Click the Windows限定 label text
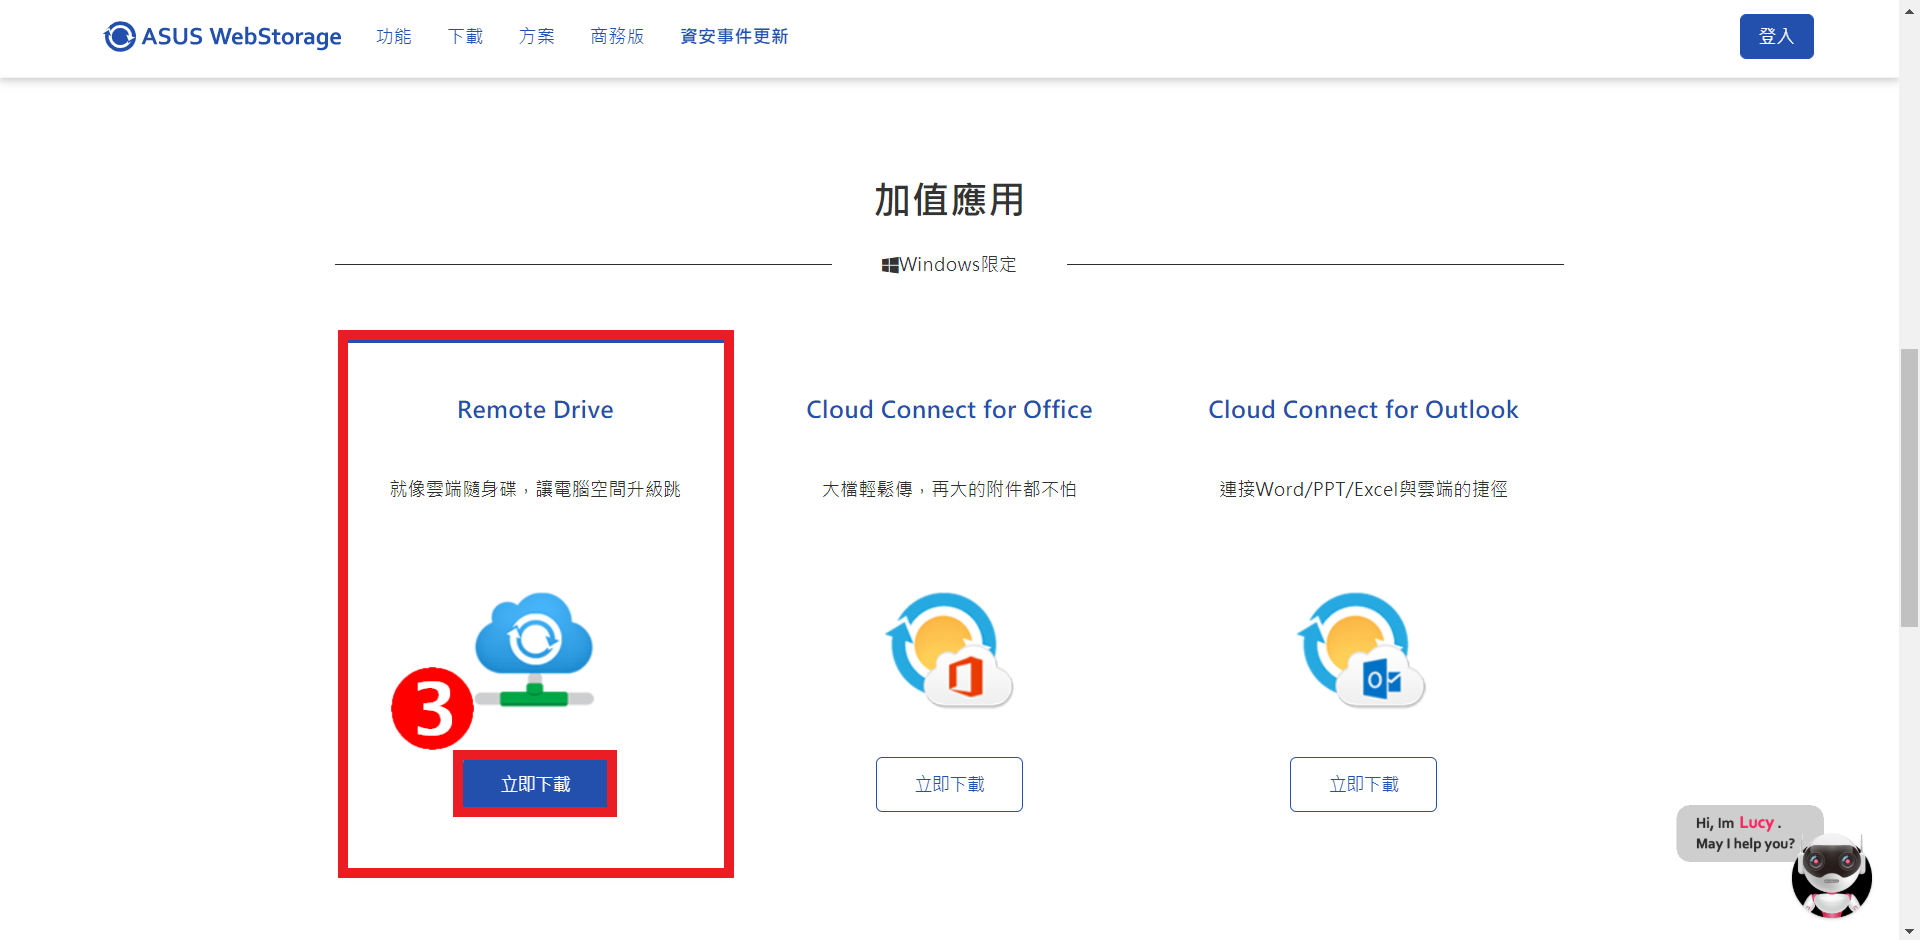Screen dimensions: 1920x940 [x=958, y=265]
